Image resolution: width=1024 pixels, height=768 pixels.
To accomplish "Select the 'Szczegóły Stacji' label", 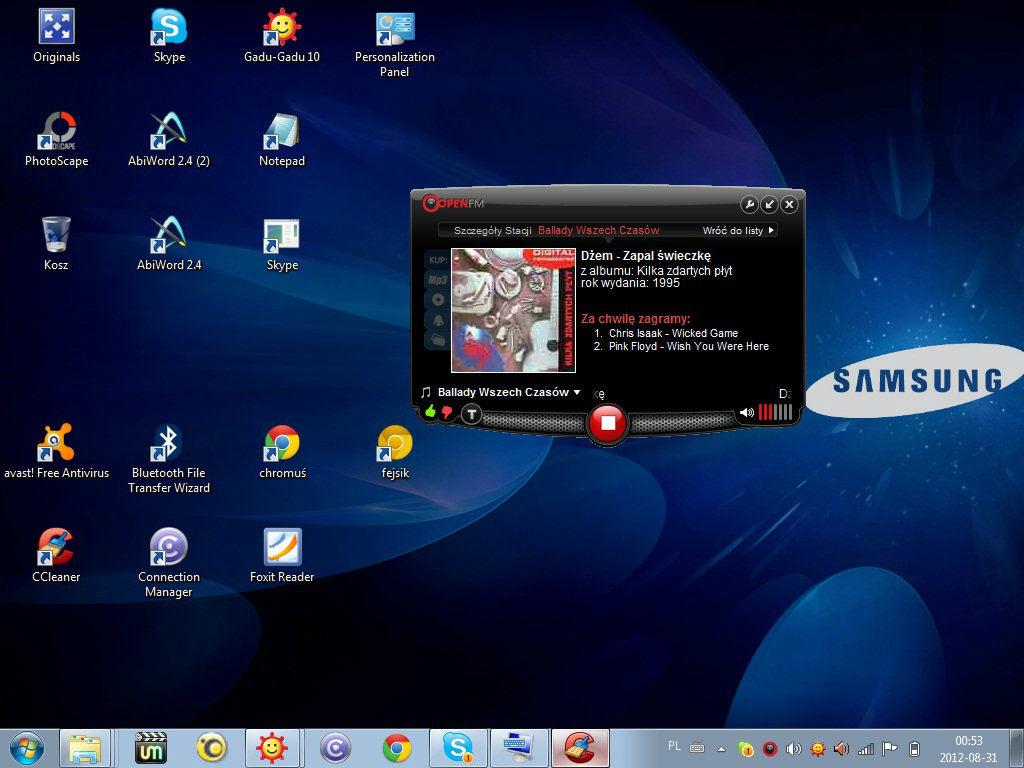I will [x=492, y=231].
